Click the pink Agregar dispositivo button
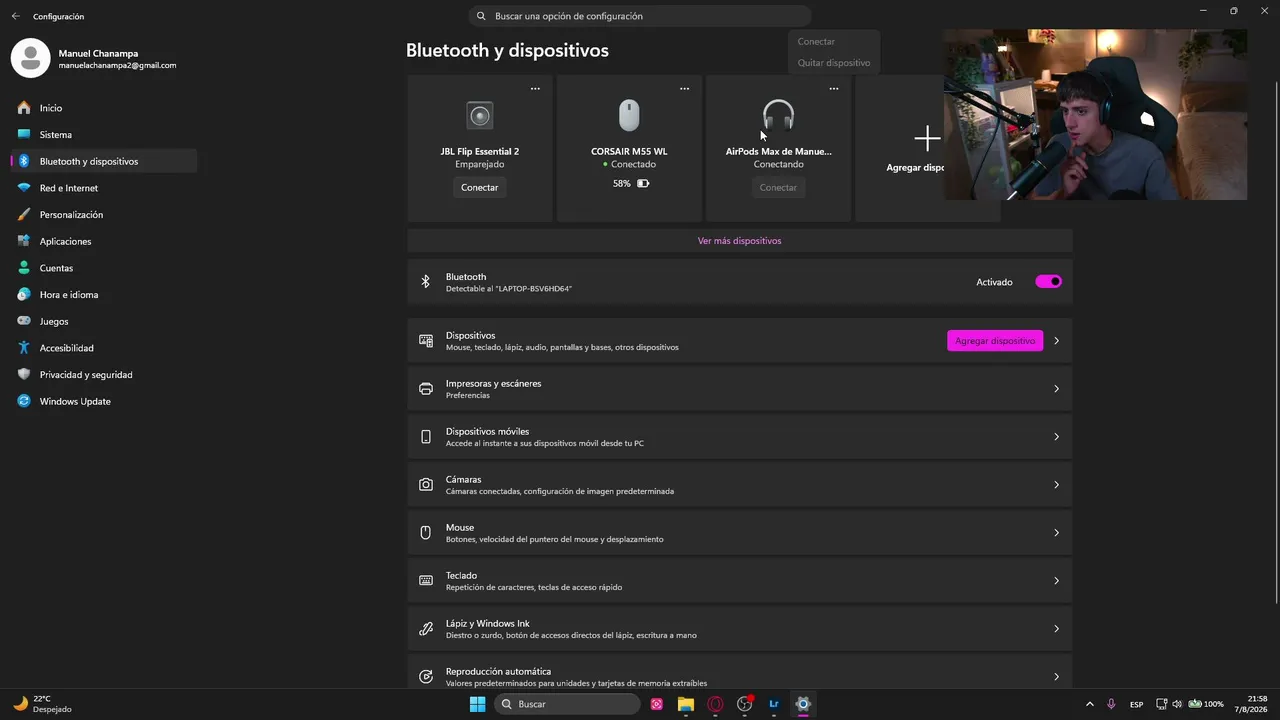The height and width of the screenshot is (720, 1280). tap(995, 341)
